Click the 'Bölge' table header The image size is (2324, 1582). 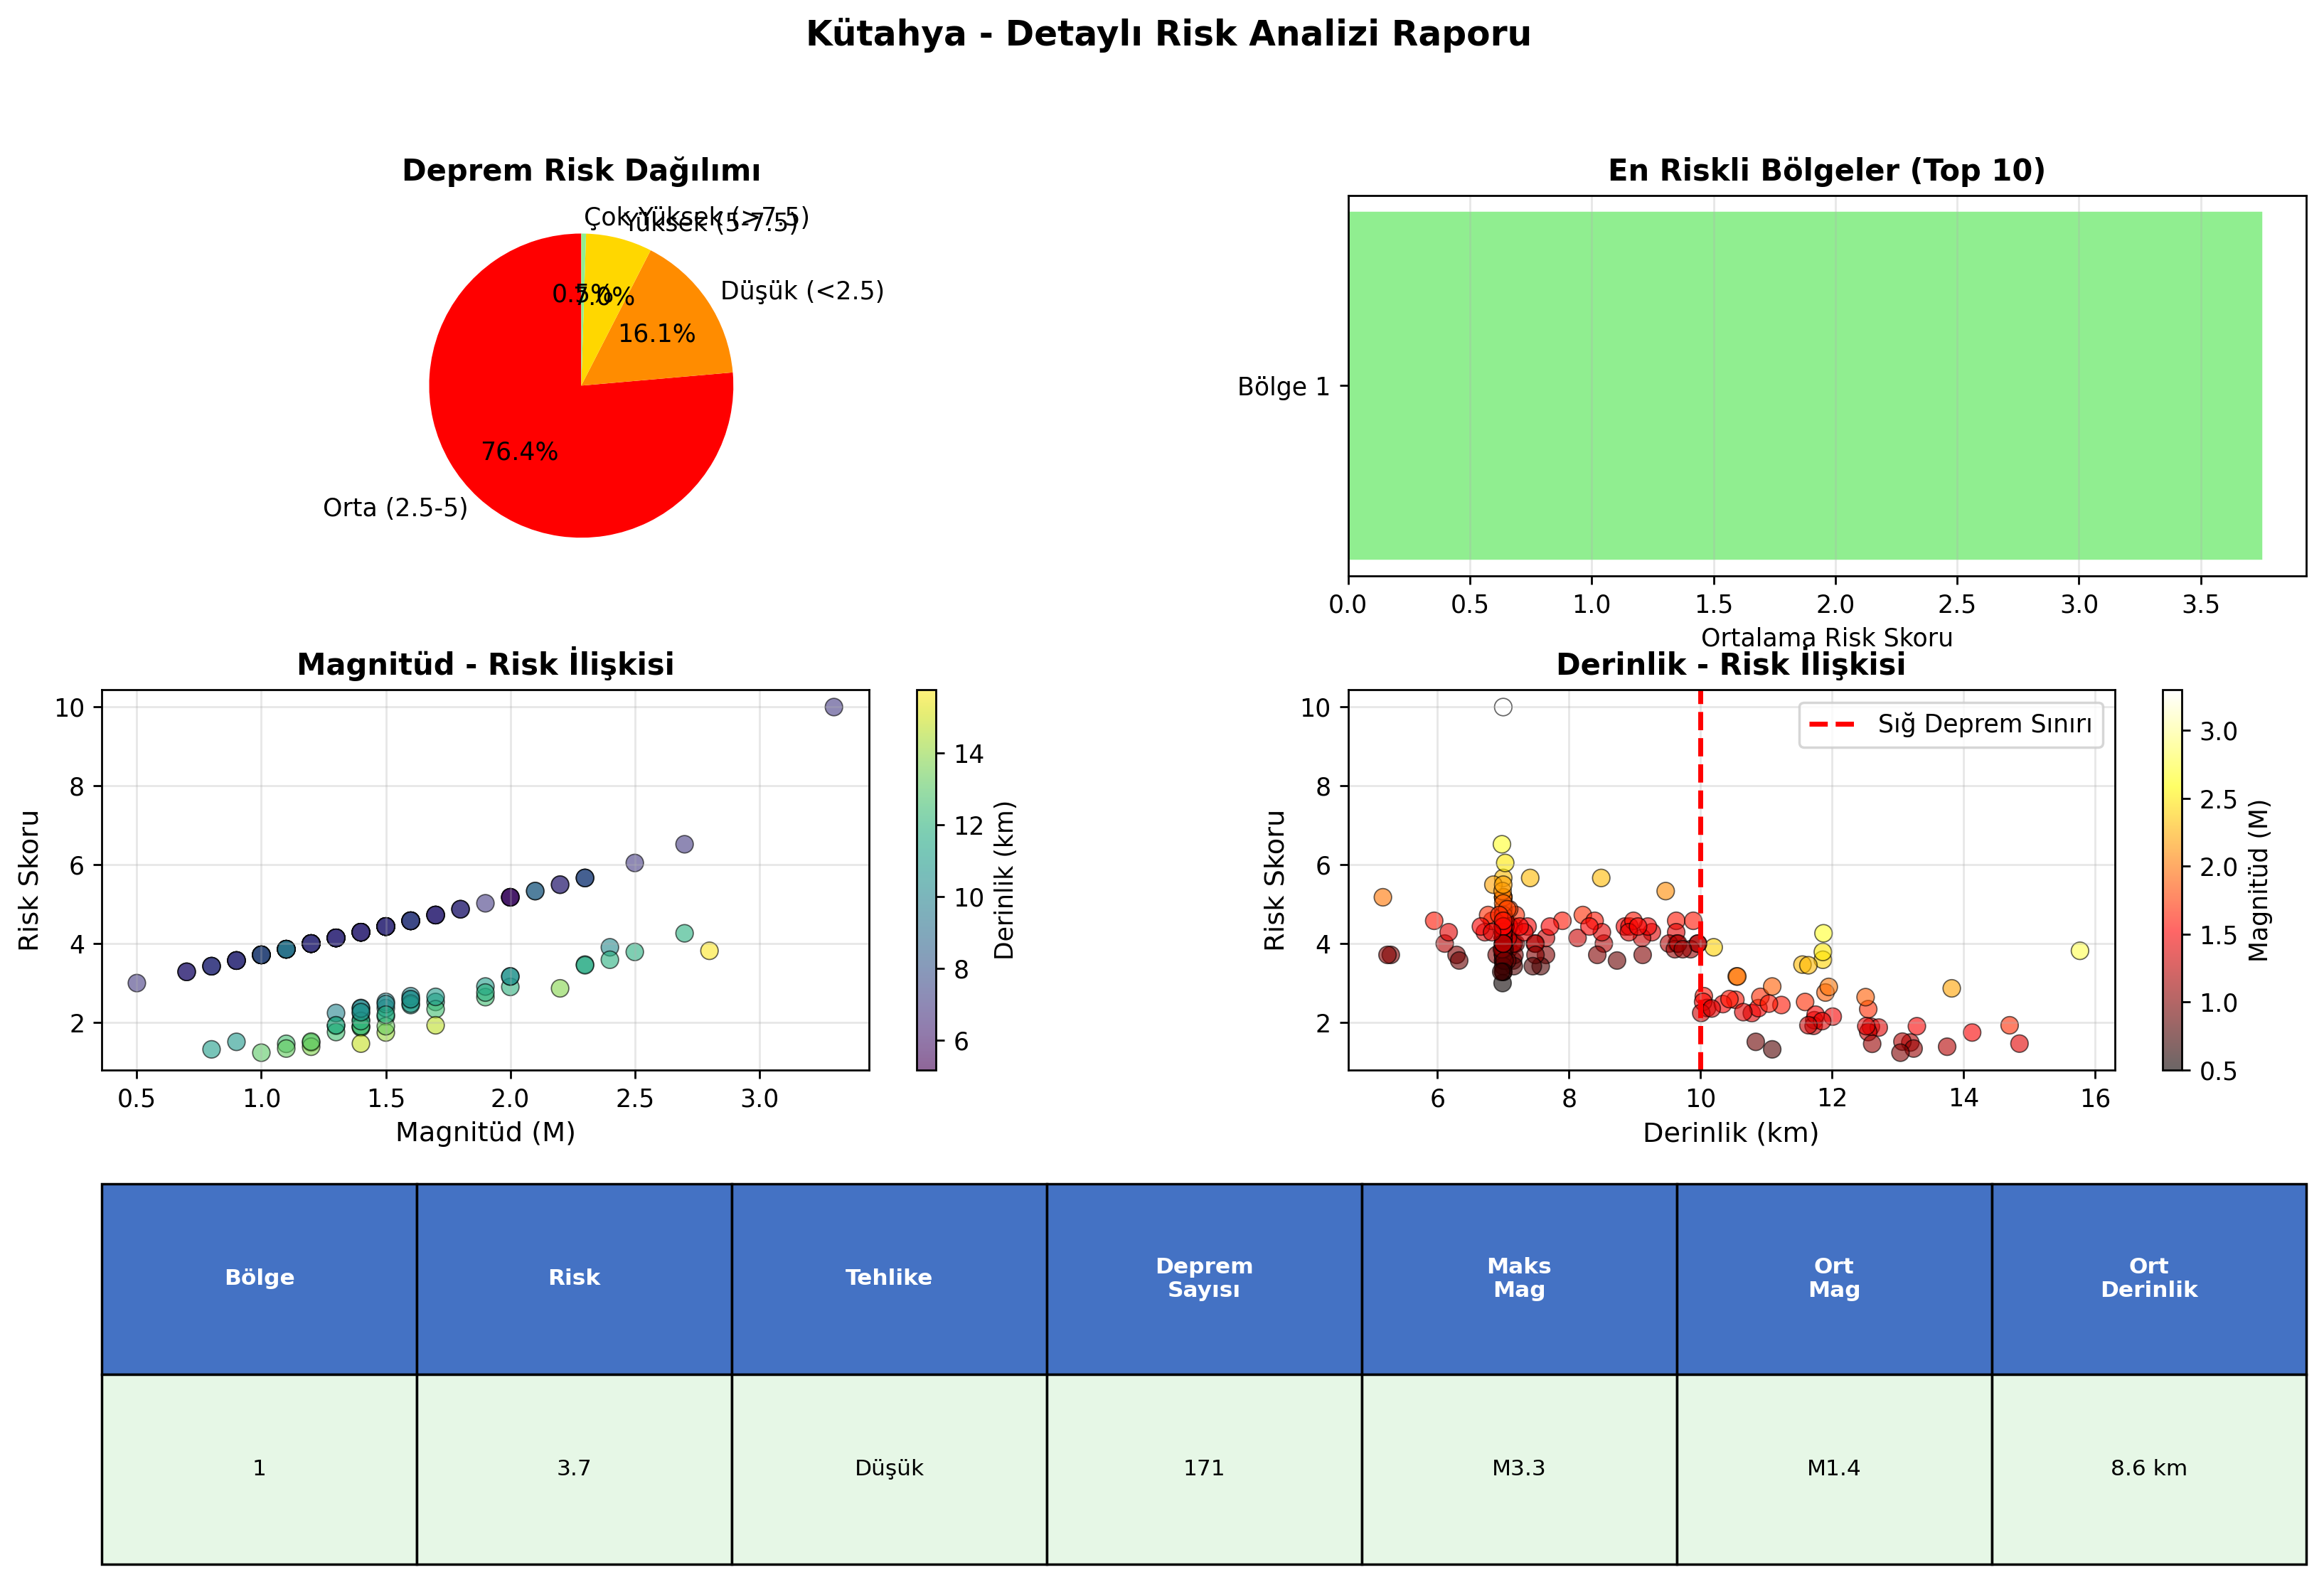259,1278
